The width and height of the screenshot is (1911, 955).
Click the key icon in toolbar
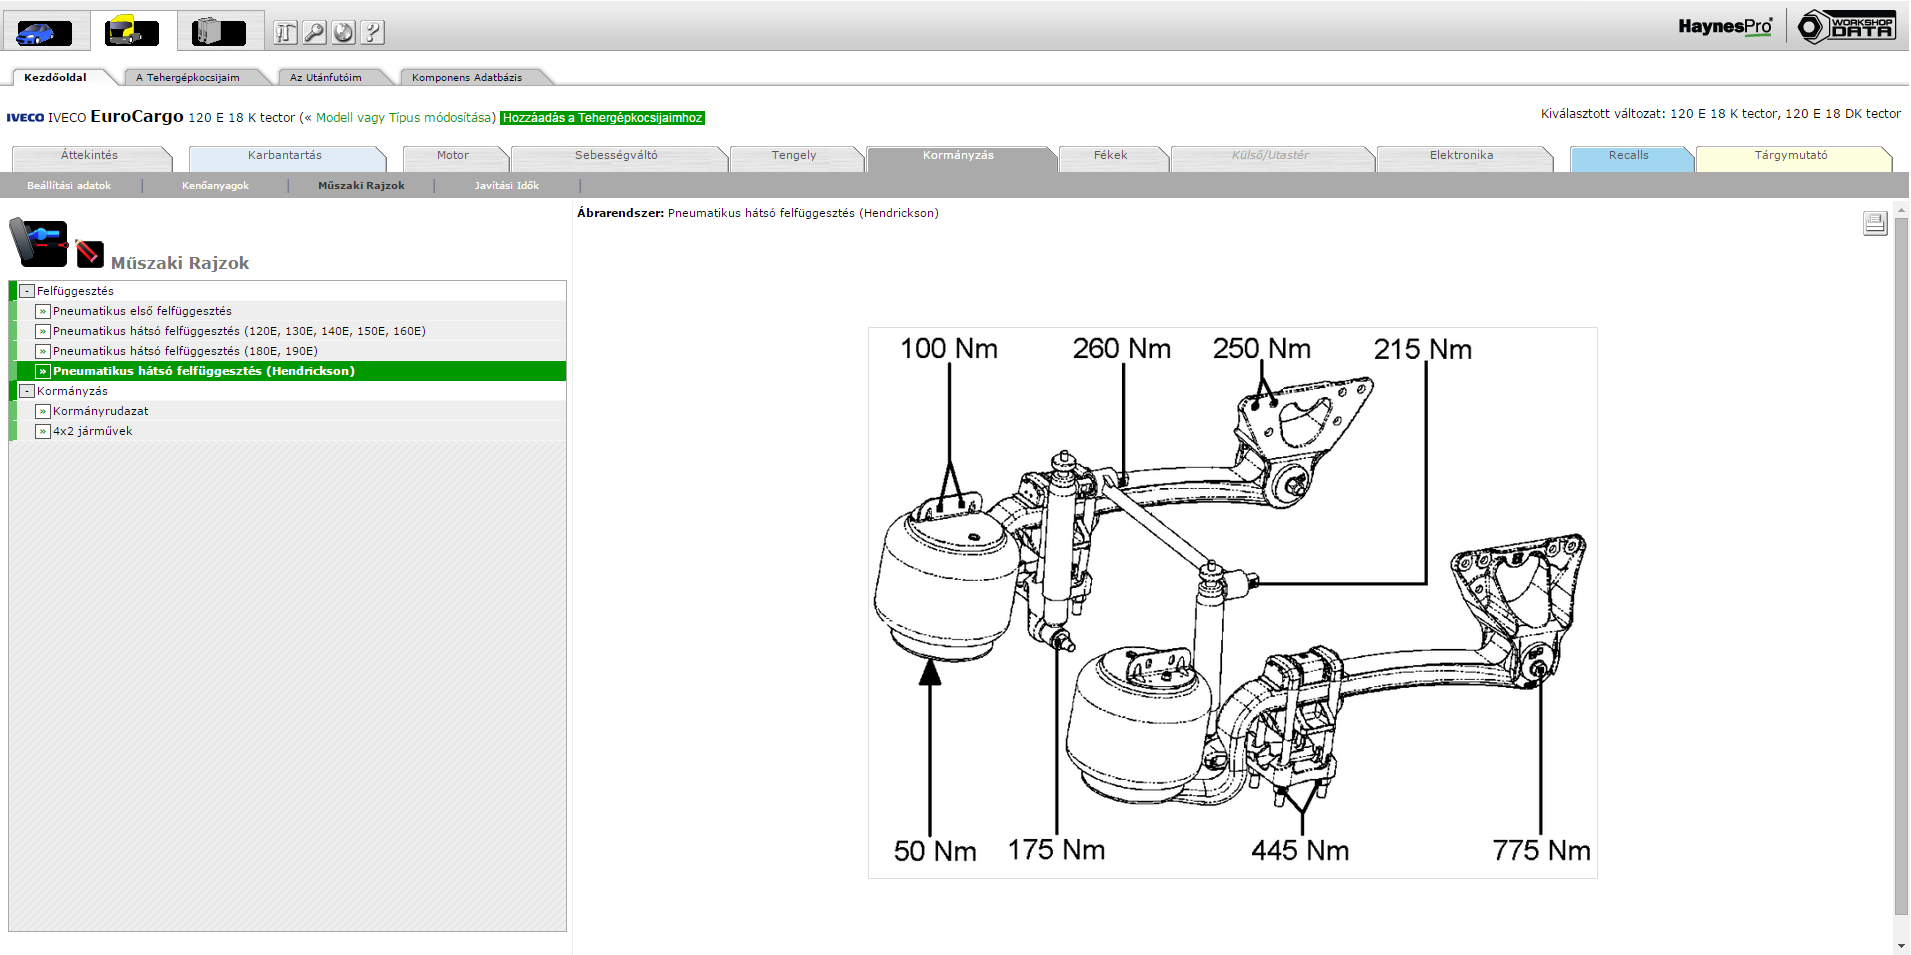(314, 33)
